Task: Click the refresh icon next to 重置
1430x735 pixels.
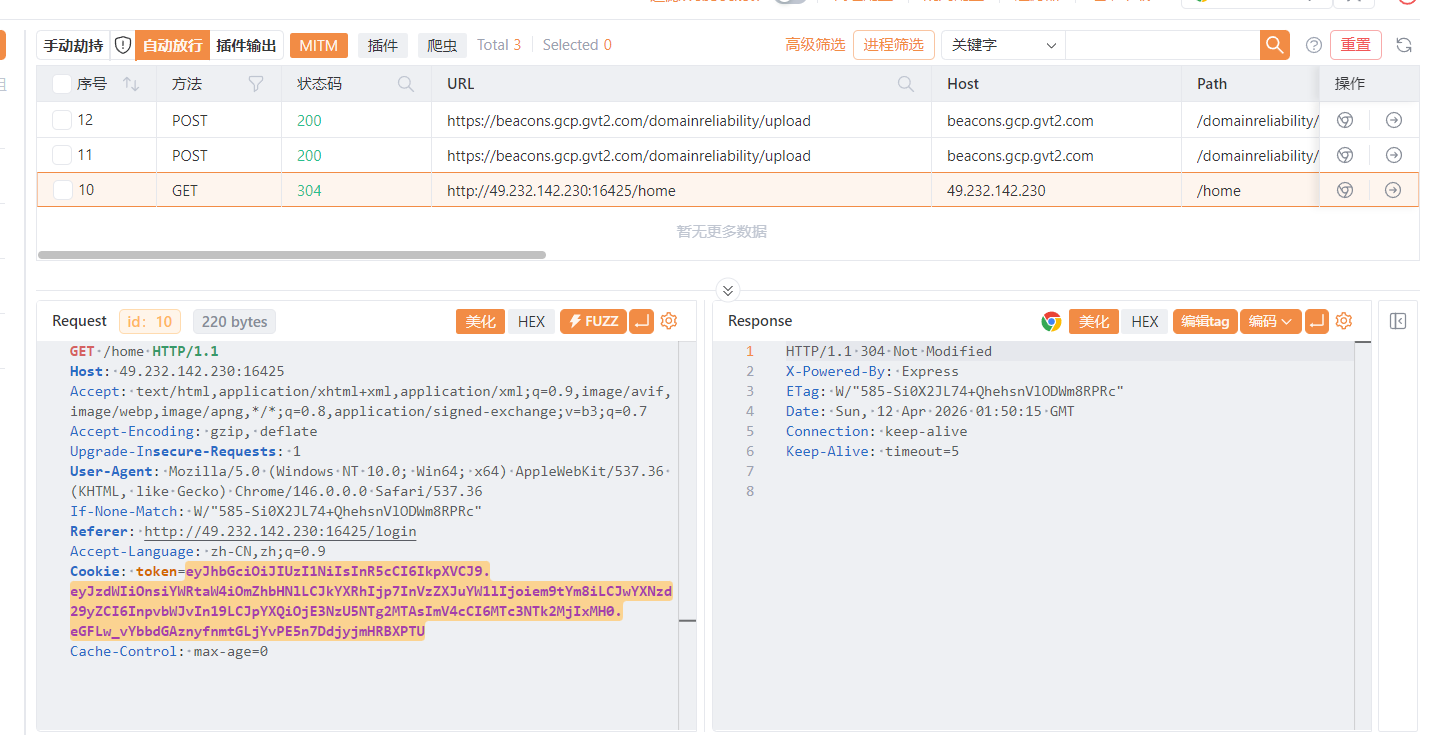Action: click(x=1404, y=45)
